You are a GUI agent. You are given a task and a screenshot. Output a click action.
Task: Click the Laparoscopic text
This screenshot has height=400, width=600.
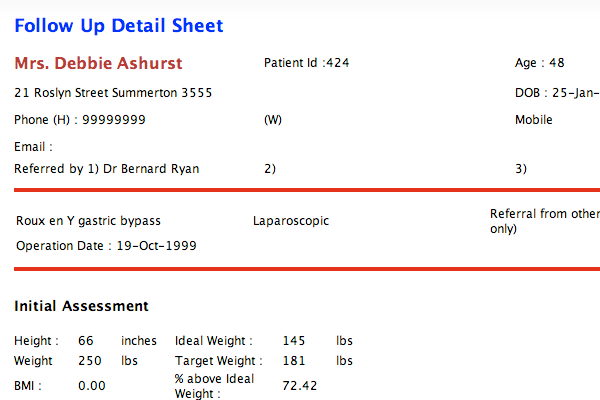(x=291, y=221)
